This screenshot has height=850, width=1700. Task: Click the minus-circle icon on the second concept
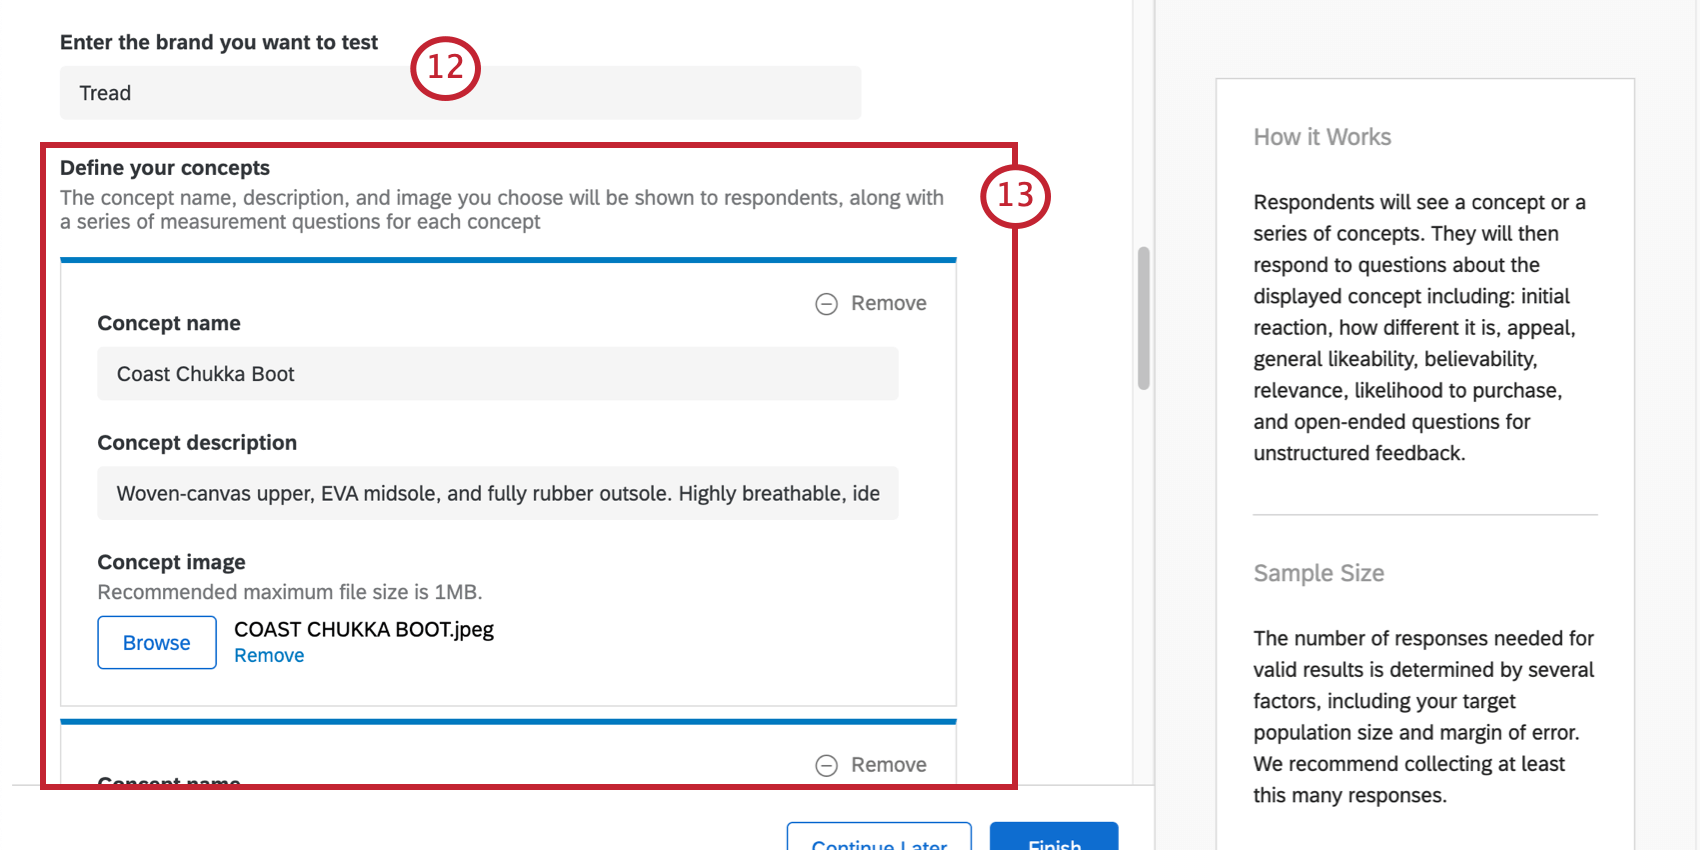tap(826, 766)
